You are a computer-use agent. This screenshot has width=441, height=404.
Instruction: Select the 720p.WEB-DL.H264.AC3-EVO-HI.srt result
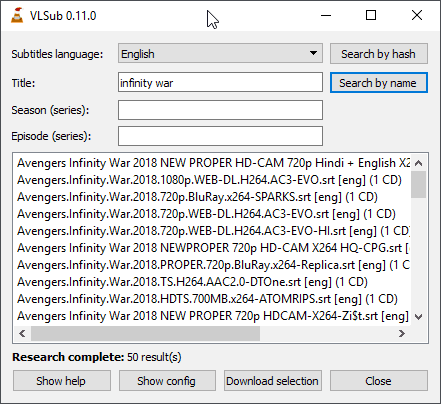click(213, 231)
